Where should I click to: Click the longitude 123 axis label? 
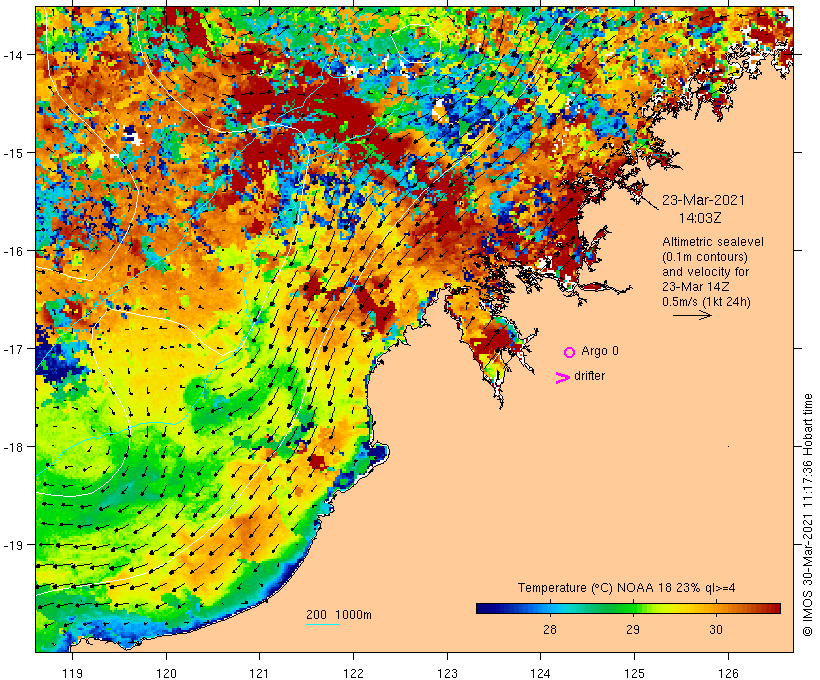(x=447, y=673)
